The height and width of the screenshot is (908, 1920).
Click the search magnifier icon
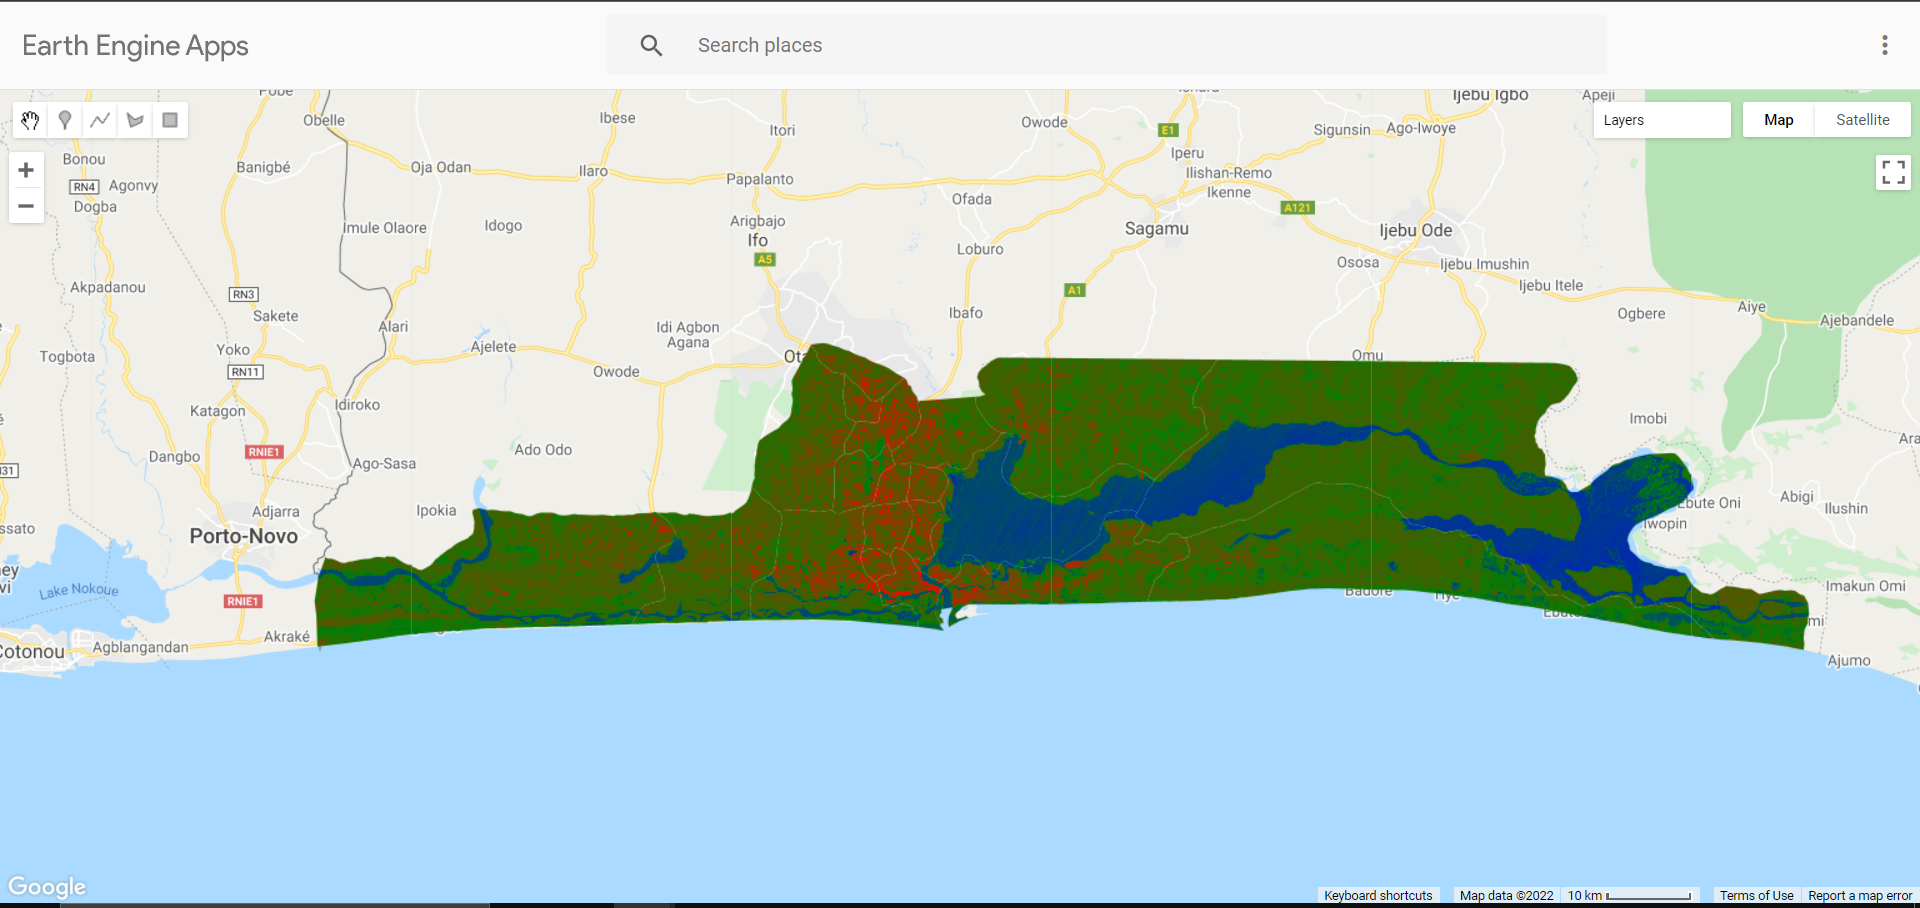[651, 45]
